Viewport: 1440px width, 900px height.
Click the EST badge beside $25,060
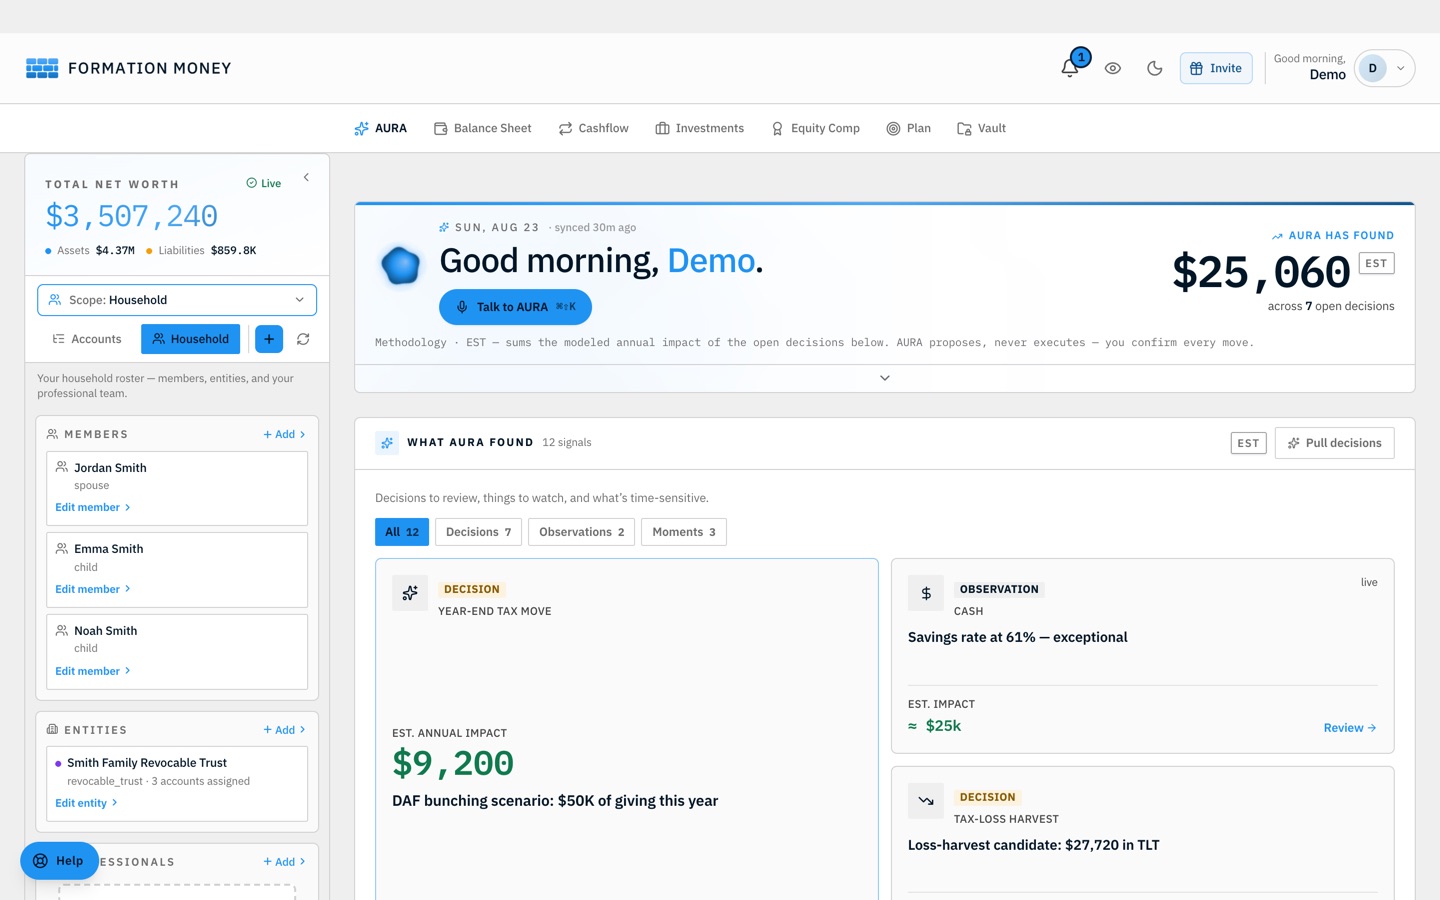[x=1377, y=263]
